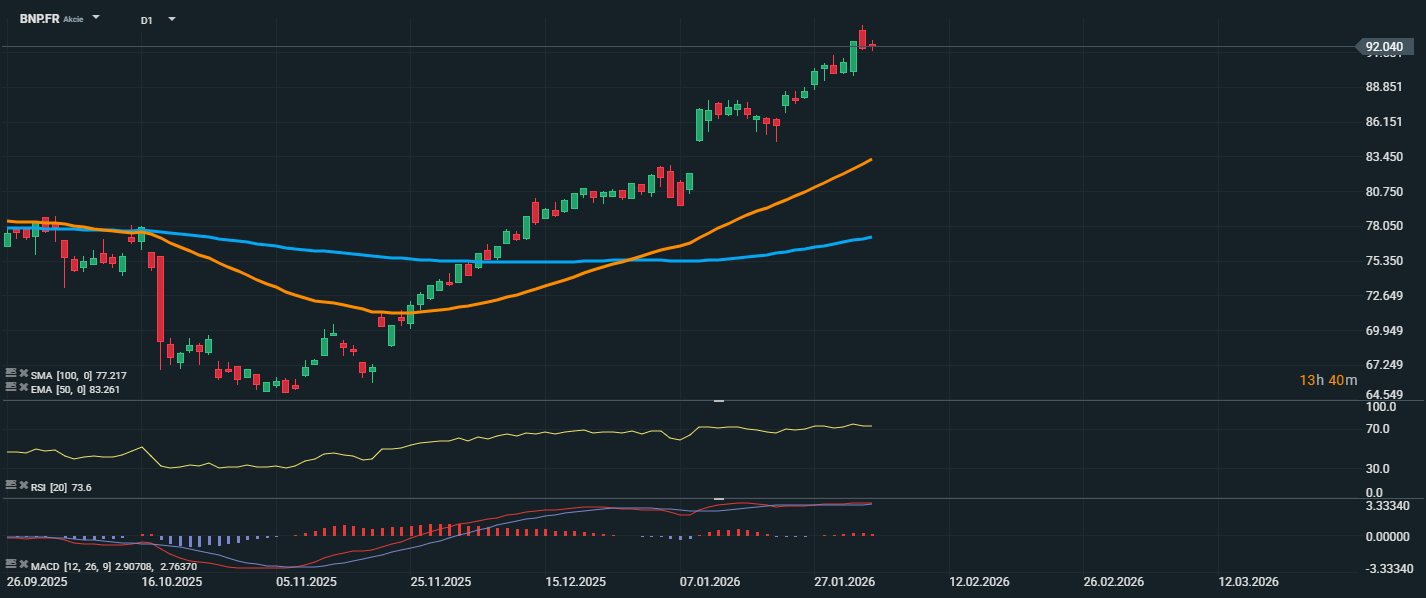Remove the MACD [12, 26, 9] indicator
Viewport: 1426px width, 598px height.
pos(23,565)
